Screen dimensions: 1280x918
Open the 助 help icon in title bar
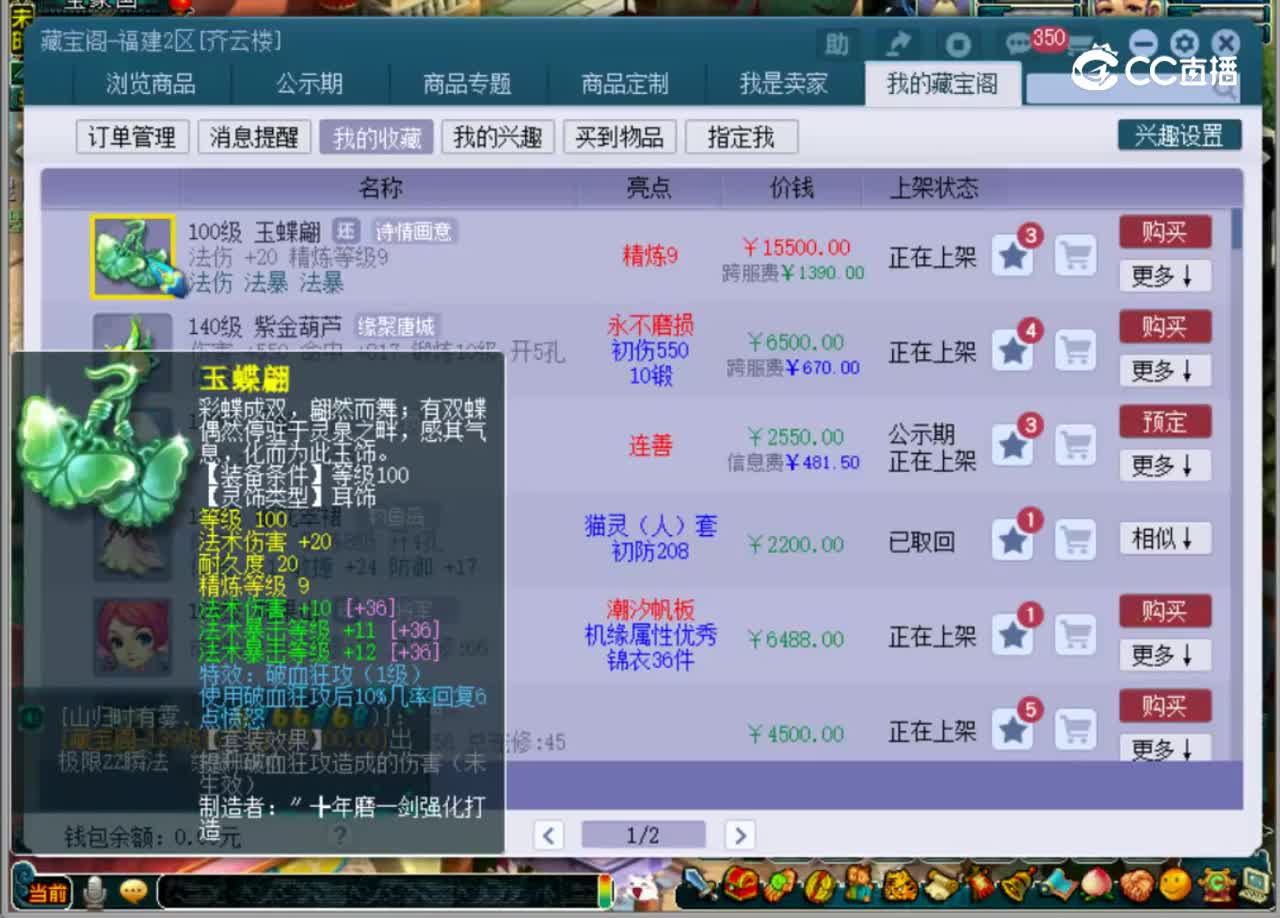tap(837, 44)
